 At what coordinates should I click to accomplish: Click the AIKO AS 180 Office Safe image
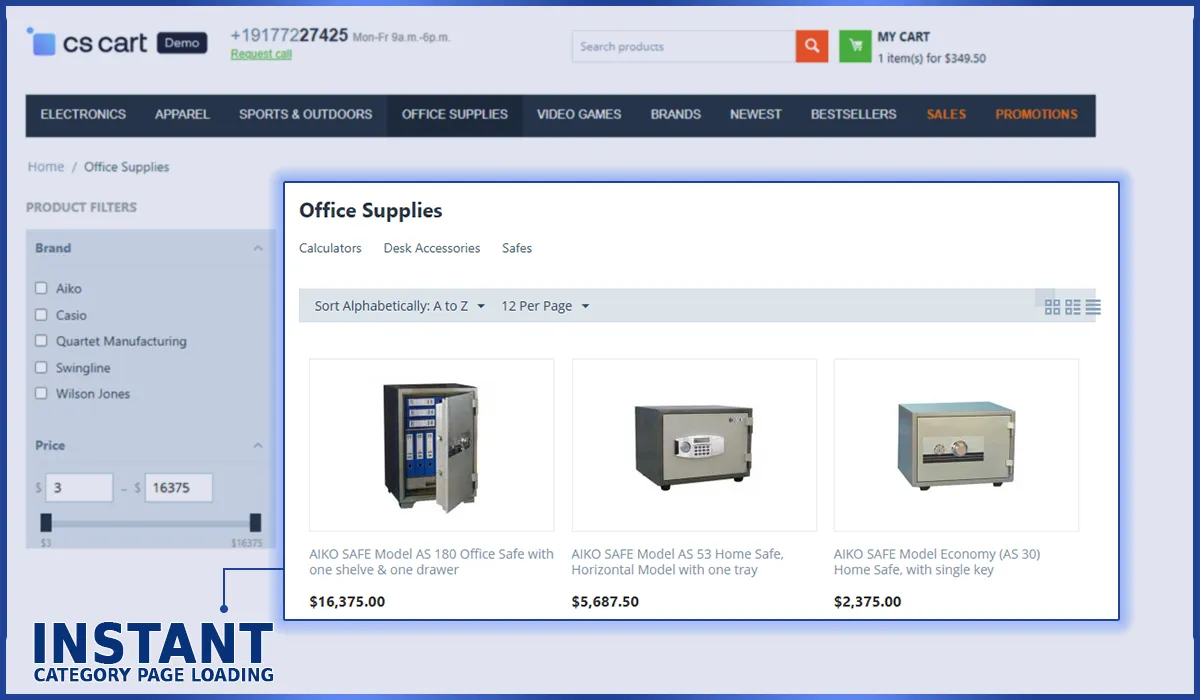coord(431,445)
